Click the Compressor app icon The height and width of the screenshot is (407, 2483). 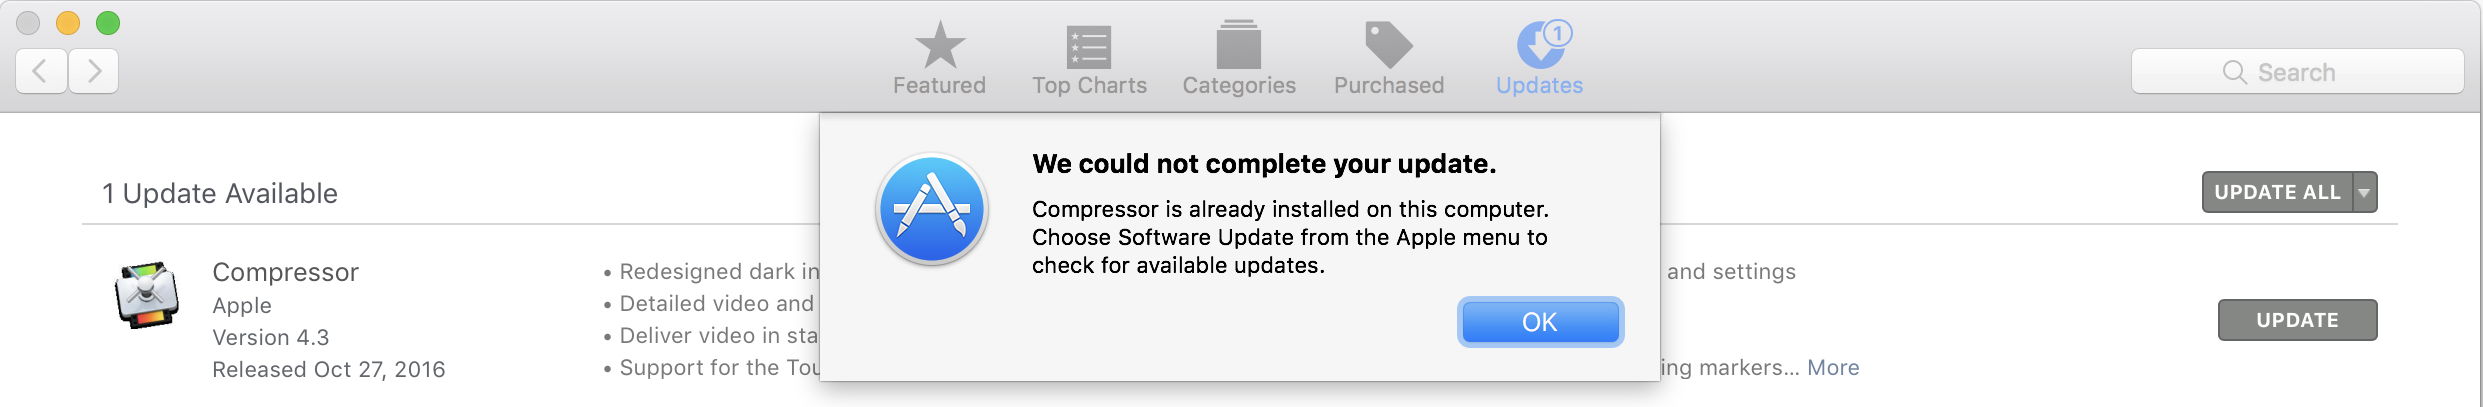point(147,295)
